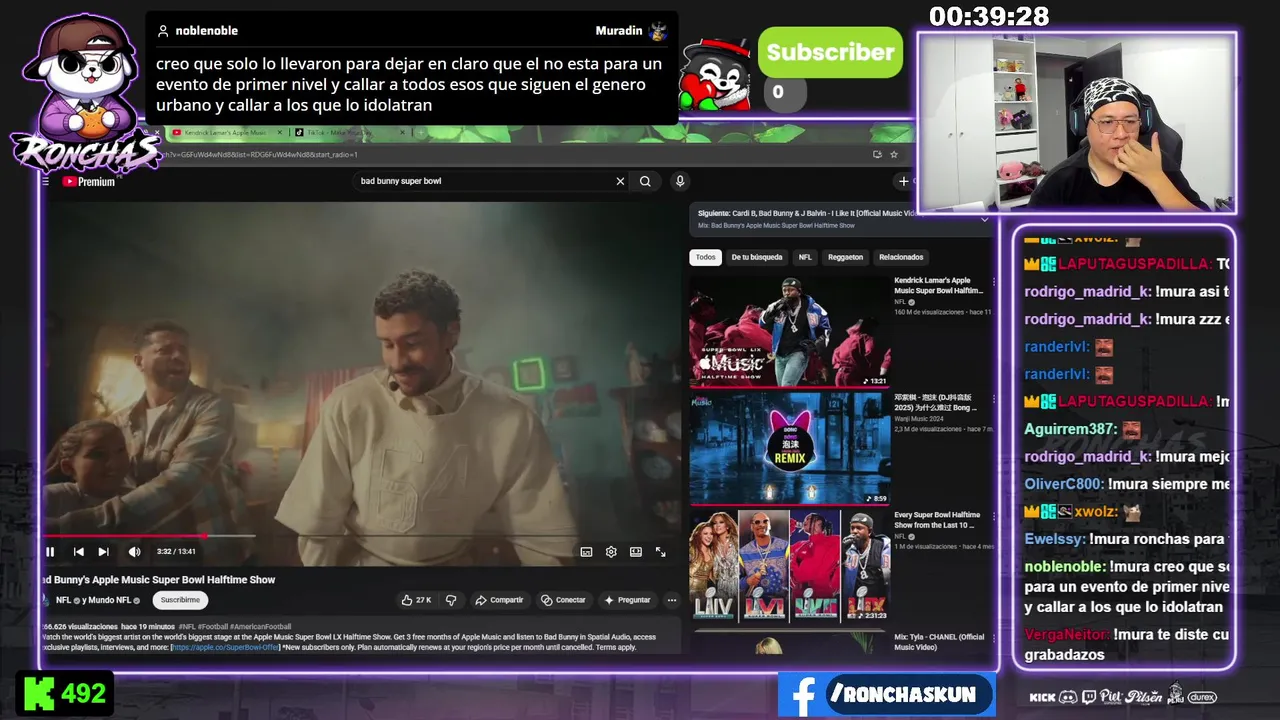Click the install app icon in address bar
Screen dimensions: 1280x720
877,154
